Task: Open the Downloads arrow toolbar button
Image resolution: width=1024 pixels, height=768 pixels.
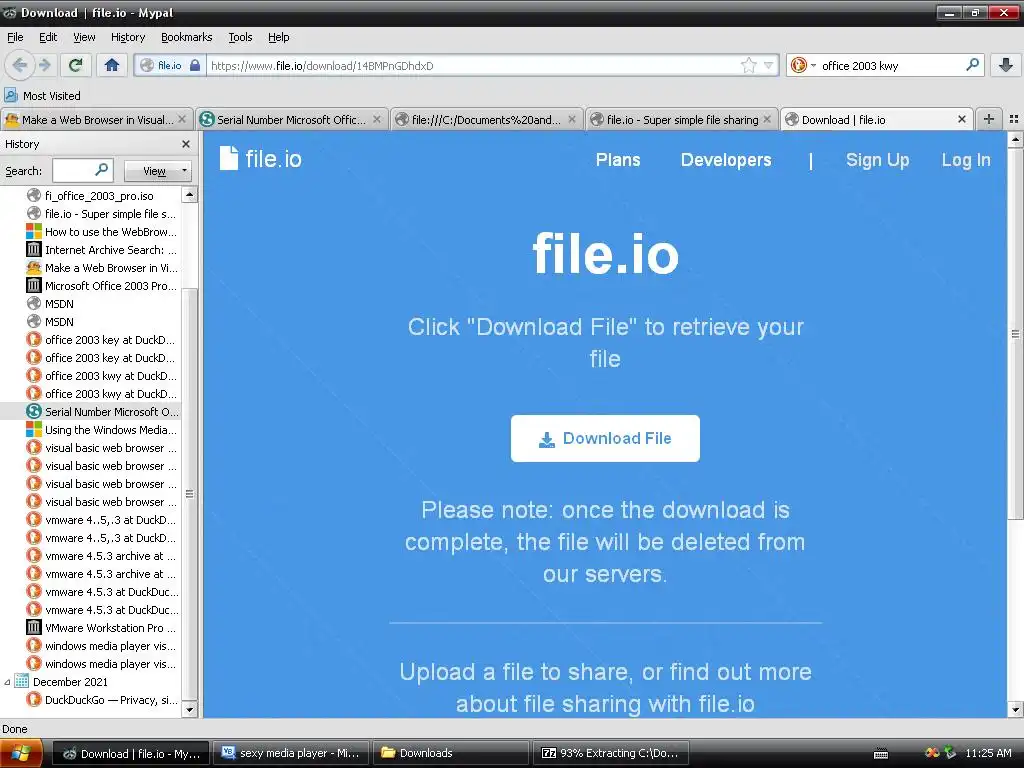Action: click(x=1006, y=65)
